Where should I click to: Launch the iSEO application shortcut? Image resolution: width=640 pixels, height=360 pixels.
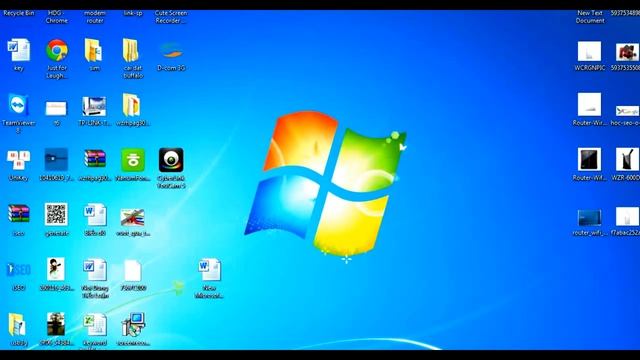point(18,270)
